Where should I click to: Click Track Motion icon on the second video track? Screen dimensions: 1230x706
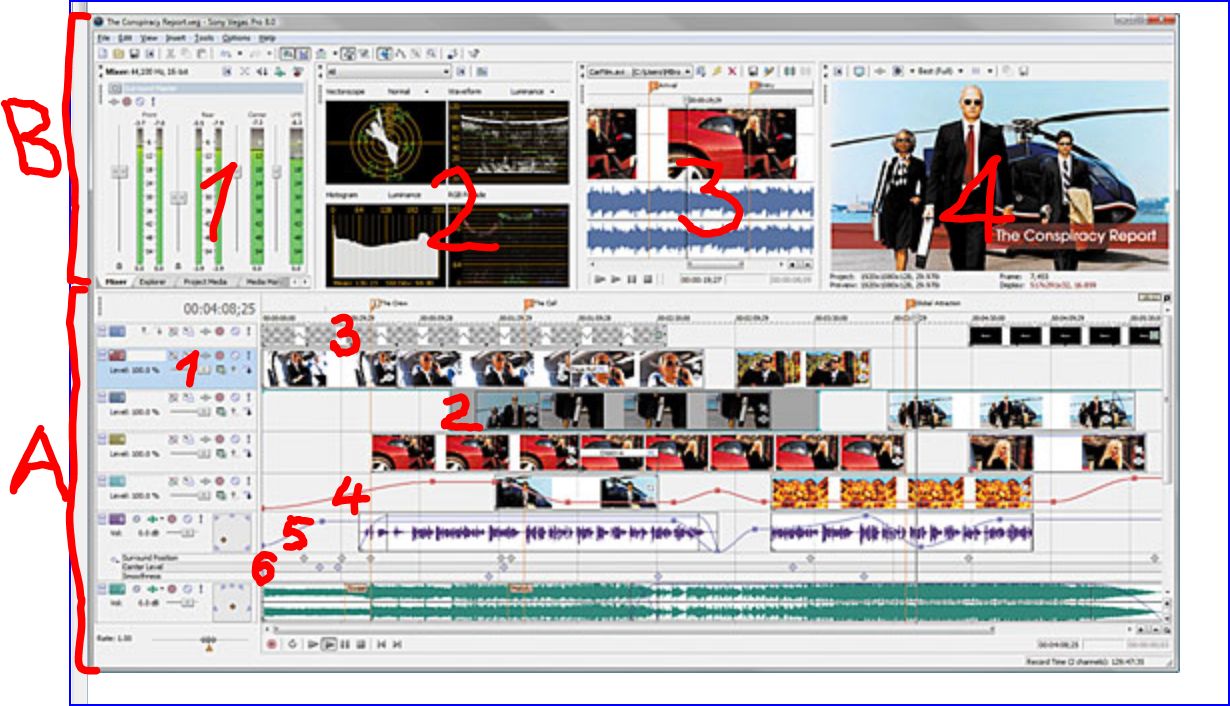click(188, 355)
